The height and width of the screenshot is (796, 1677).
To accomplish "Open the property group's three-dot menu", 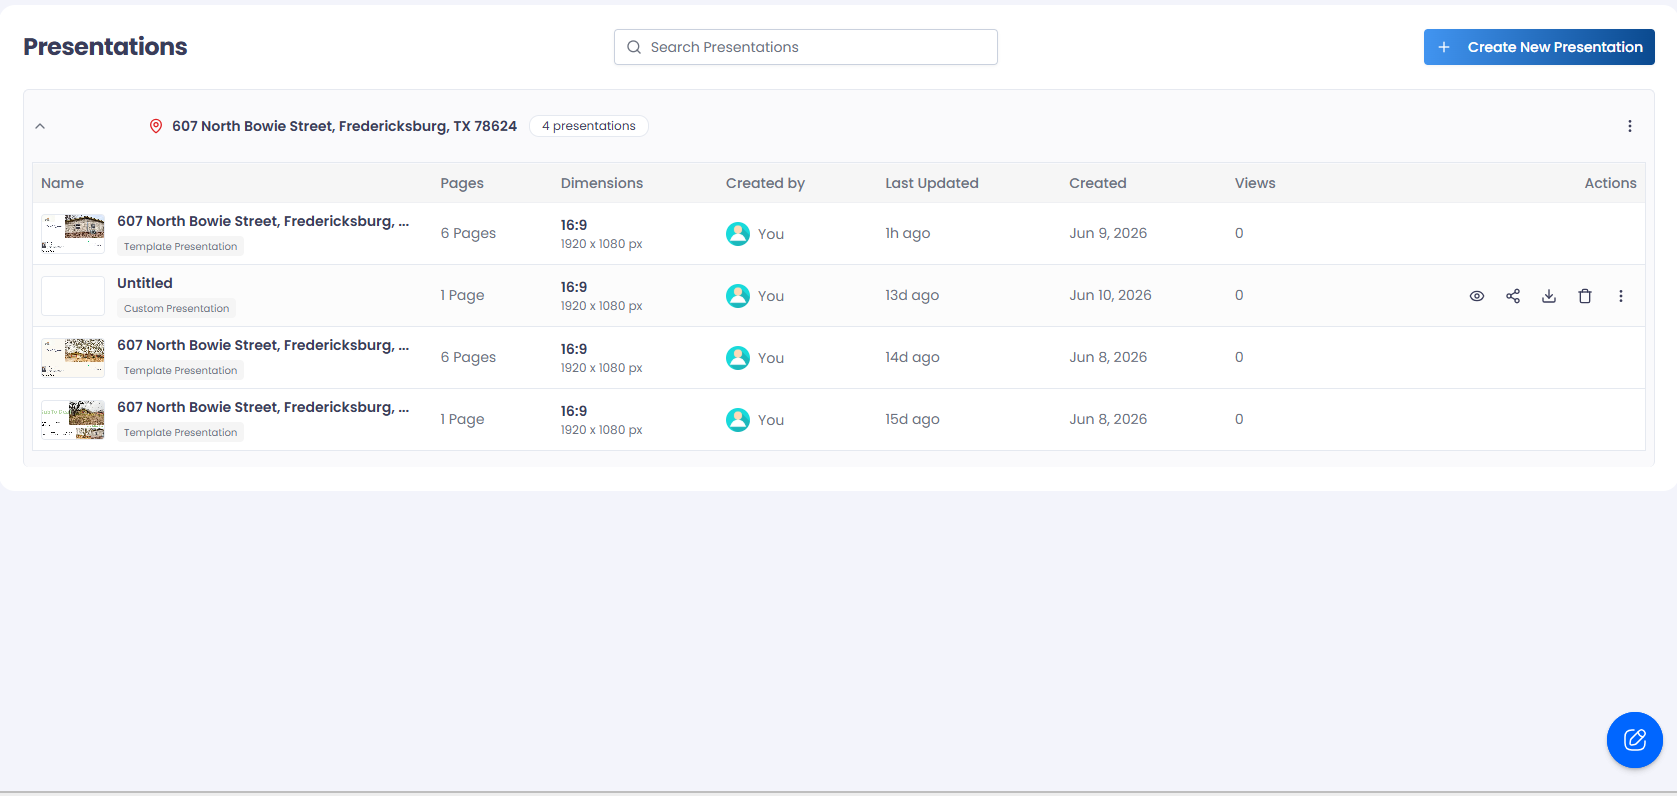I will [x=1629, y=126].
